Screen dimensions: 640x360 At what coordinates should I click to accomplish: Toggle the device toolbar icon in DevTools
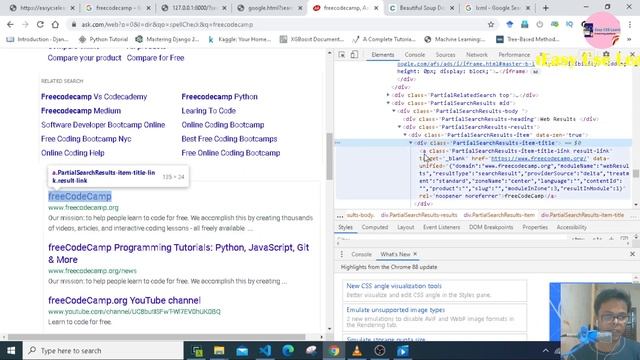[354, 54]
